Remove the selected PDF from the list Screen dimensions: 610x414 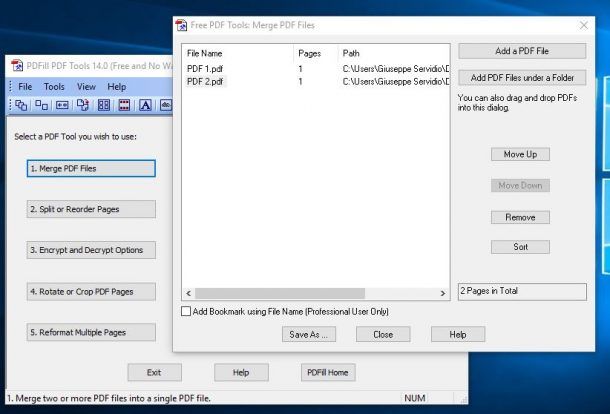coord(520,217)
